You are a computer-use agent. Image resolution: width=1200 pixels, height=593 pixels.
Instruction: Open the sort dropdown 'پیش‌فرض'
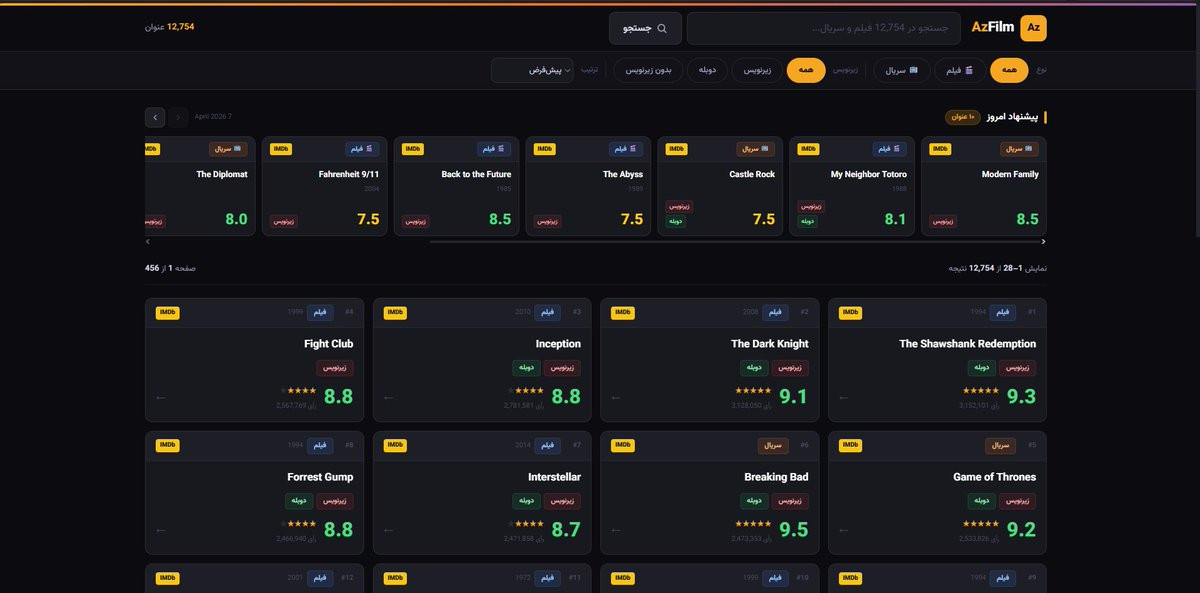pyautogui.click(x=532, y=70)
